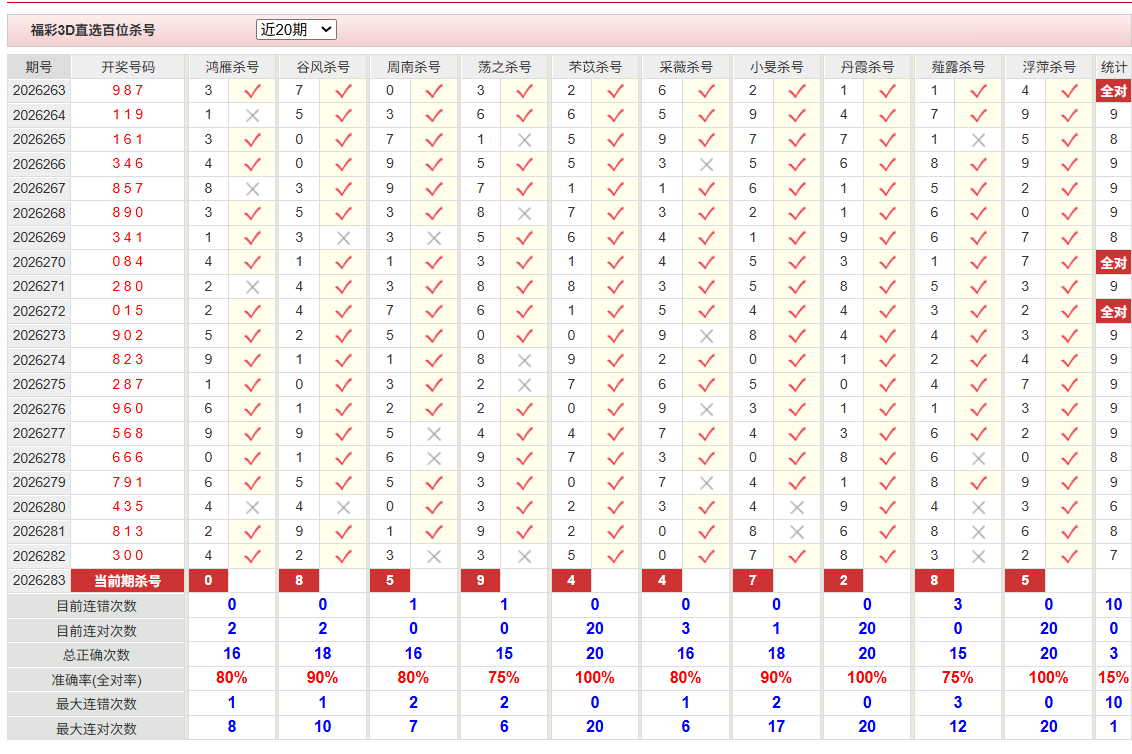This screenshot has height=754, width=1132.
Task: Select the 鸿雁杀号 column header
Action: [232, 67]
